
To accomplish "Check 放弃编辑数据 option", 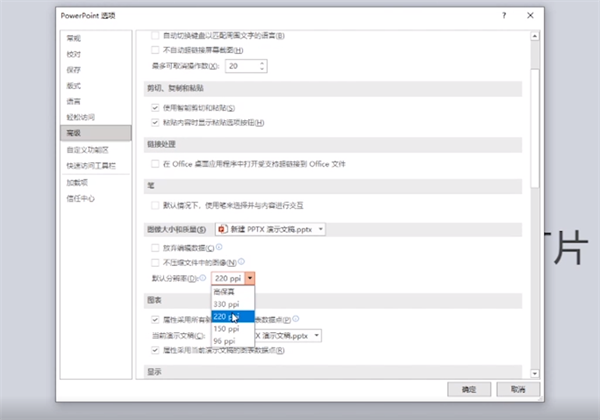I will coord(155,248).
